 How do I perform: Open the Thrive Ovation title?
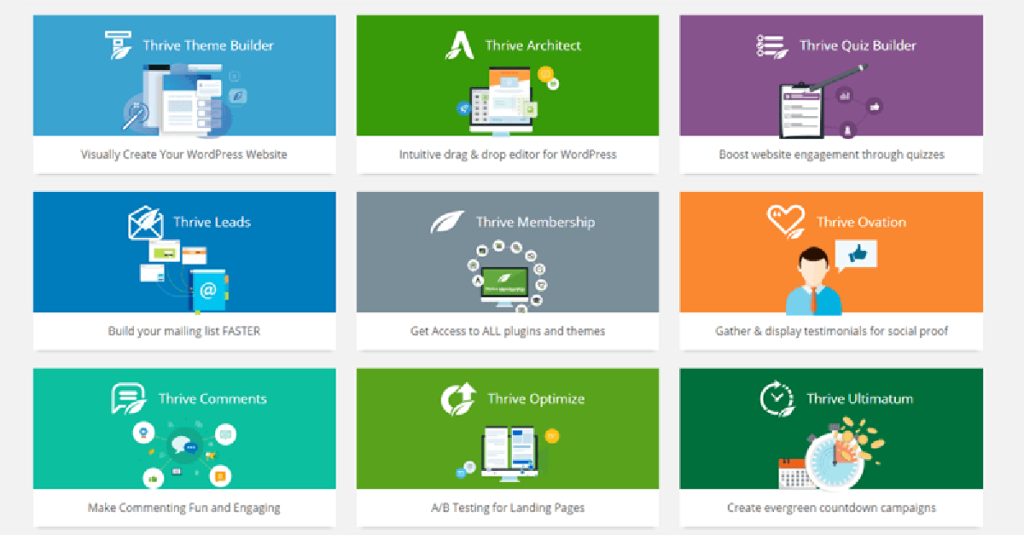861,222
